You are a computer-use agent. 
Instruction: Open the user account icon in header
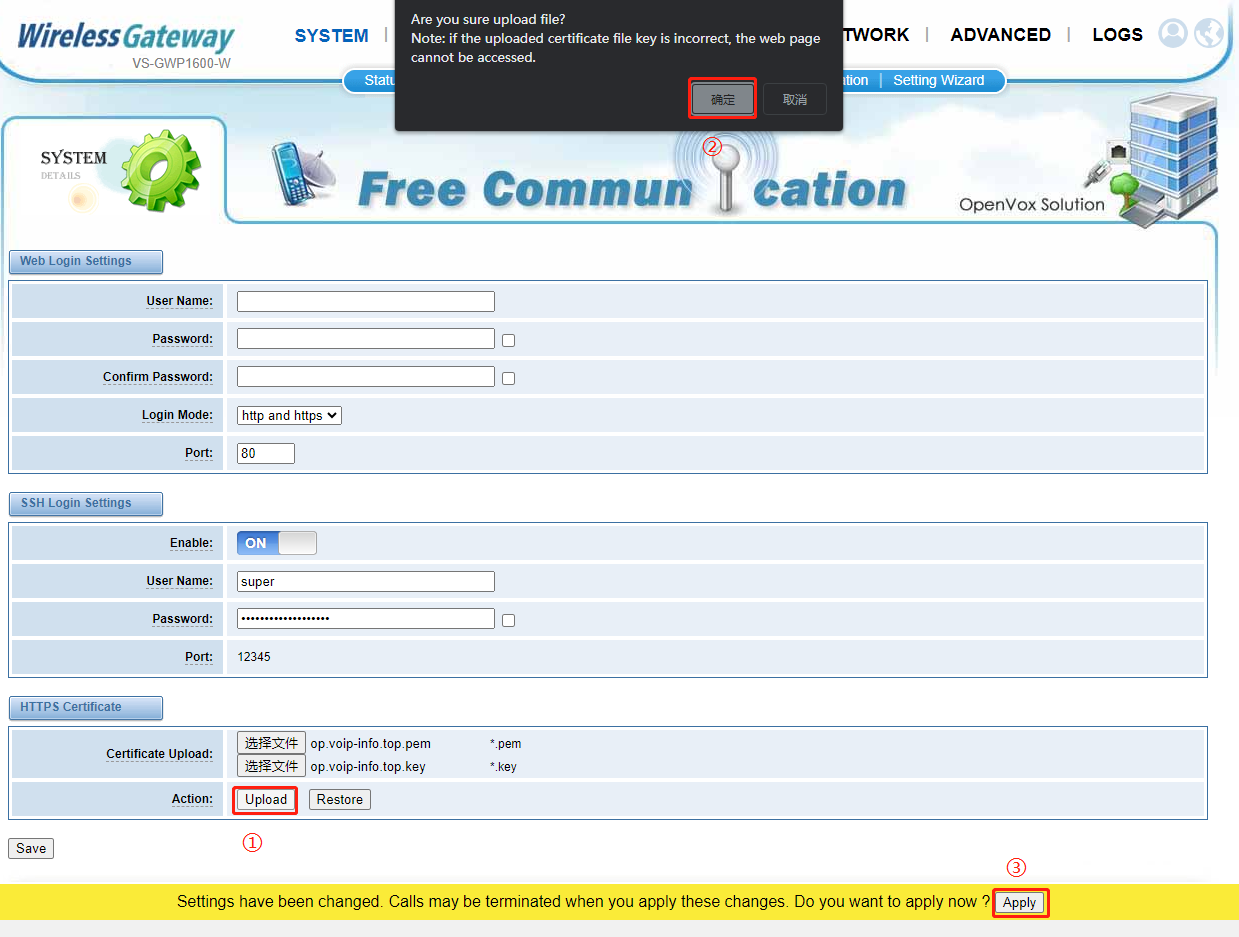click(1173, 33)
